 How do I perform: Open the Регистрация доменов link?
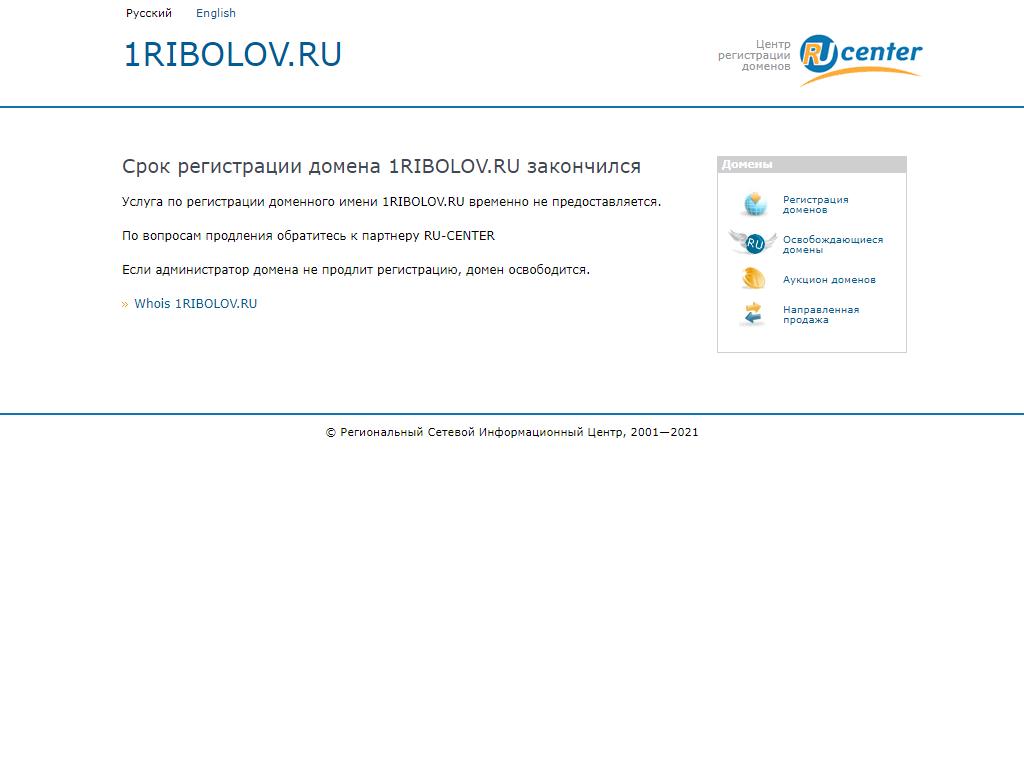coord(815,205)
